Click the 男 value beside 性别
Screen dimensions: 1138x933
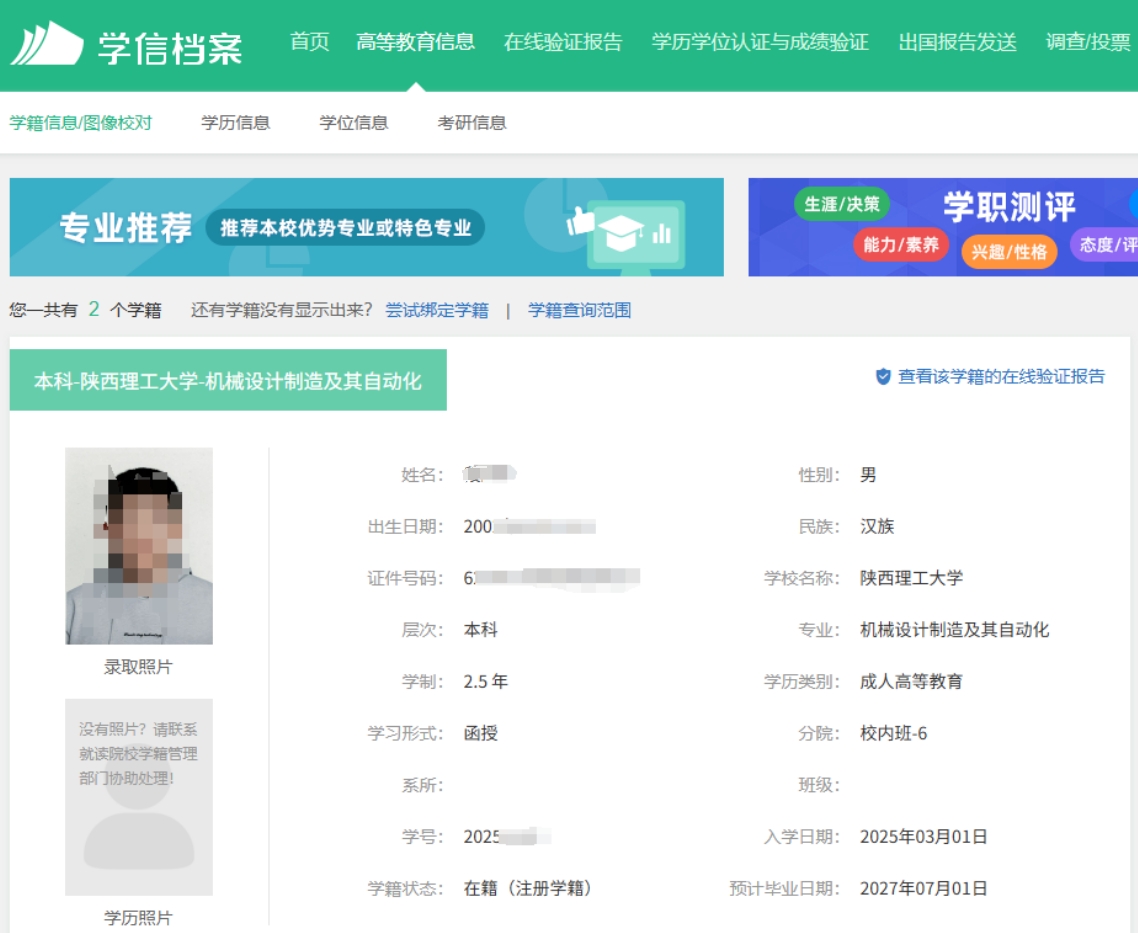[868, 474]
